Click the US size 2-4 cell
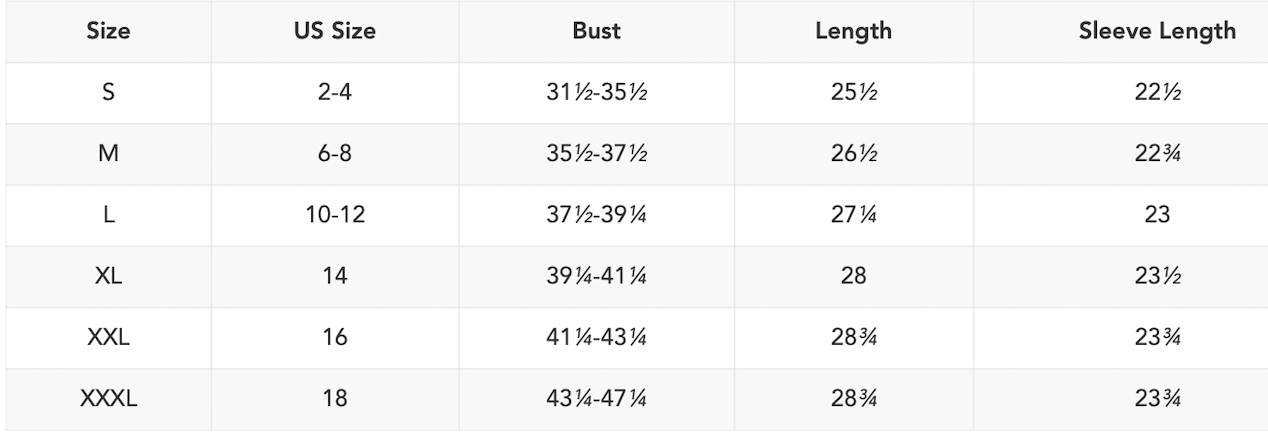This screenshot has width=1268, height=432. [x=335, y=93]
